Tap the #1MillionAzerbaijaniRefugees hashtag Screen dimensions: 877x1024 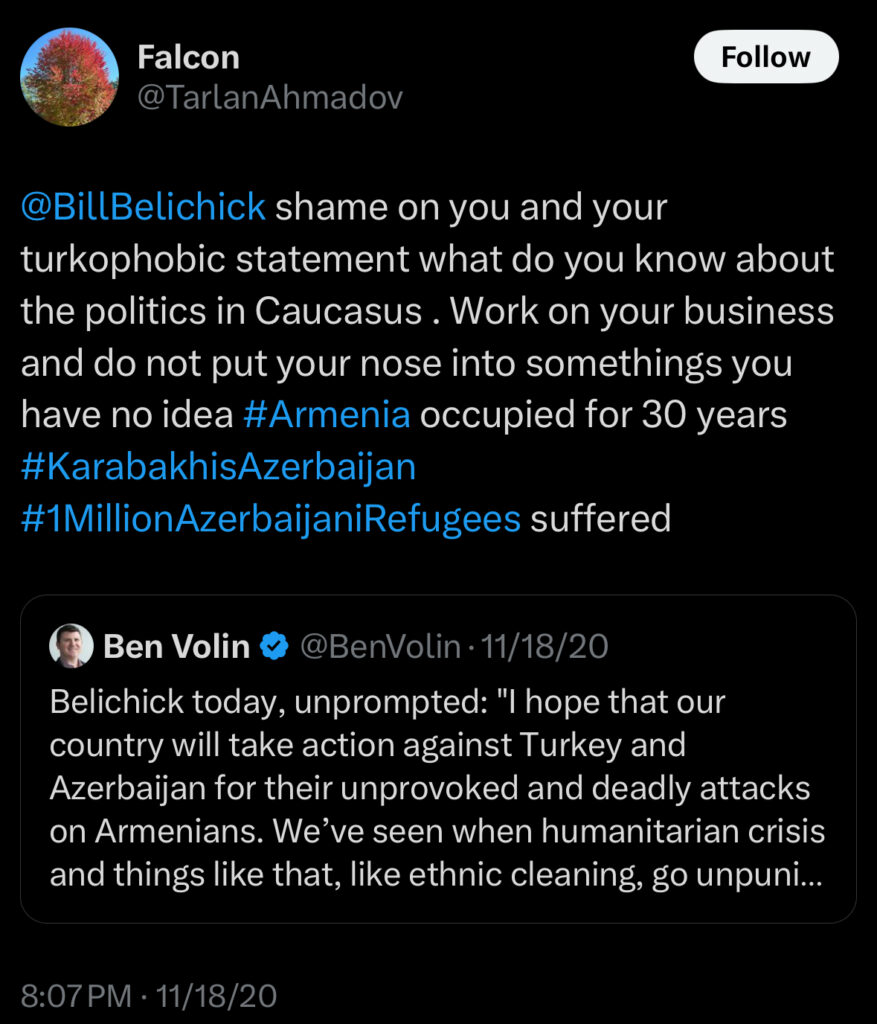[271, 519]
